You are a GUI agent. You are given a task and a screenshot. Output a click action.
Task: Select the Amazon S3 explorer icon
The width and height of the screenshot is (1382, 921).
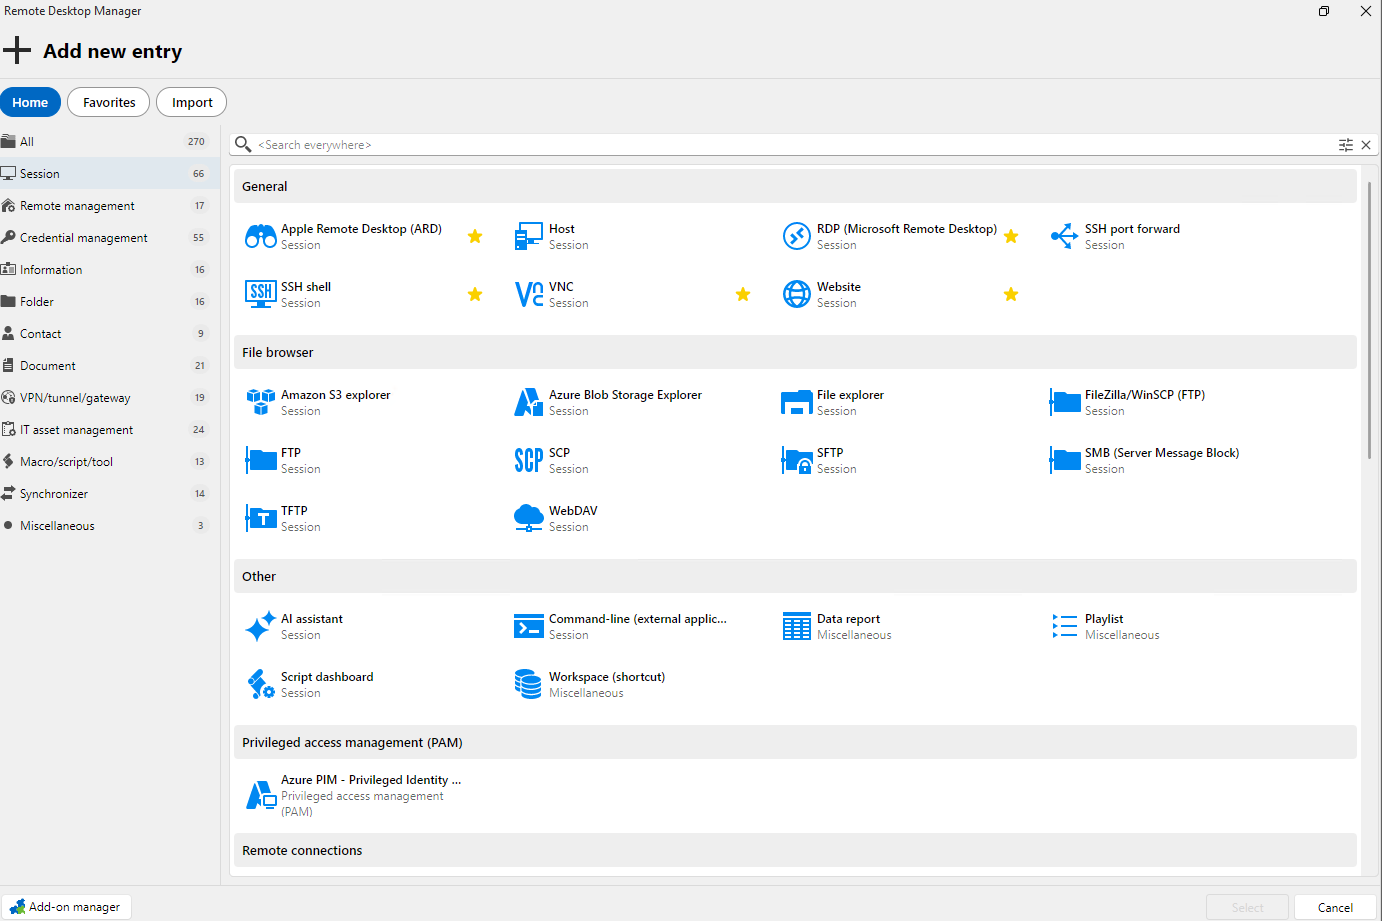click(x=261, y=403)
